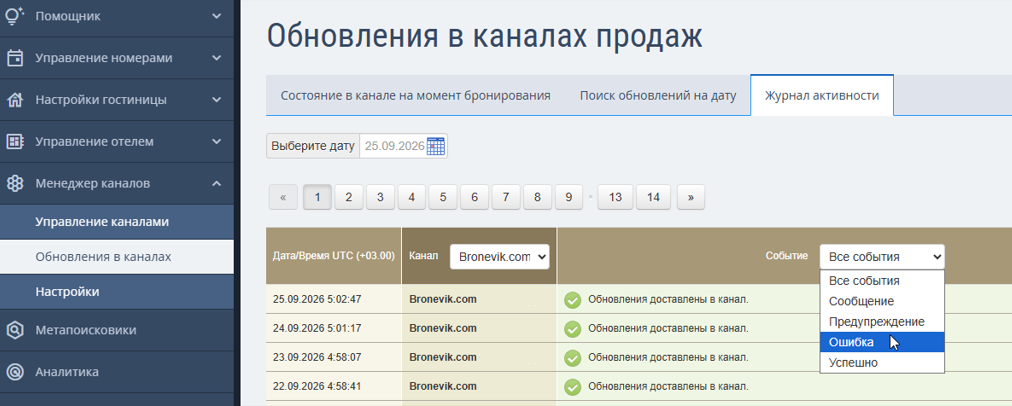Switch to Состояние в канале на момент бронирования tab
Screen dimensions: 1012x406
click(x=416, y=96)
